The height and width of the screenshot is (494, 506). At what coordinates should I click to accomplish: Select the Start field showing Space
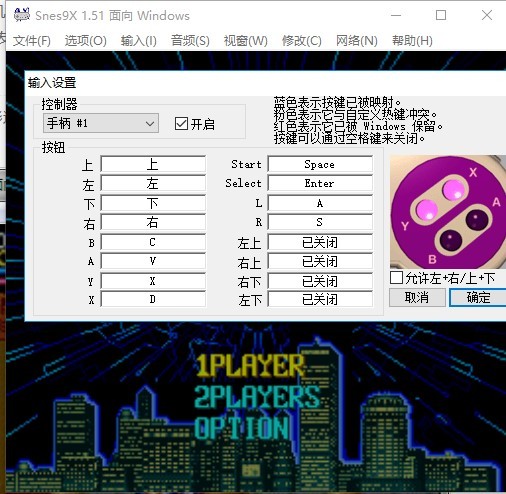click(x=320, y=164)
